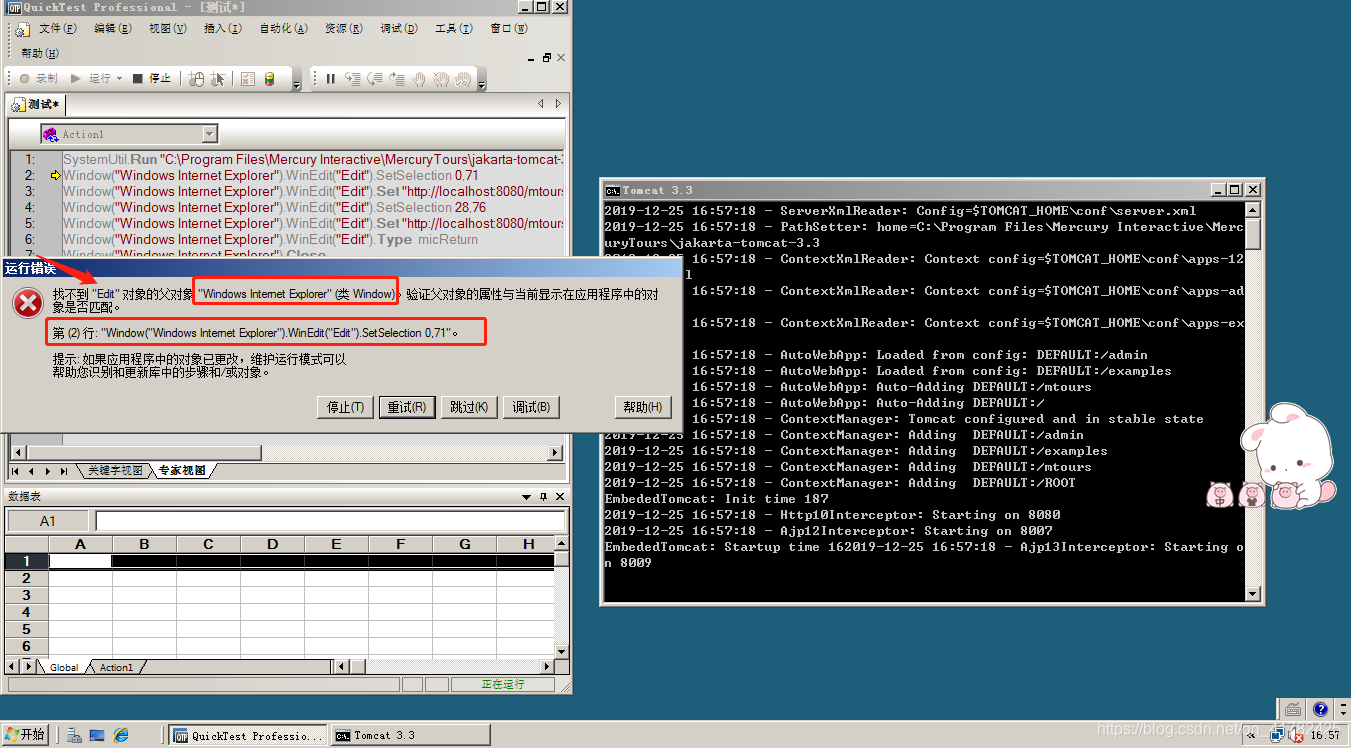Screen dimensions: 1351x748
Task: Select row 3 header in data table
Action: pos(27,595)
